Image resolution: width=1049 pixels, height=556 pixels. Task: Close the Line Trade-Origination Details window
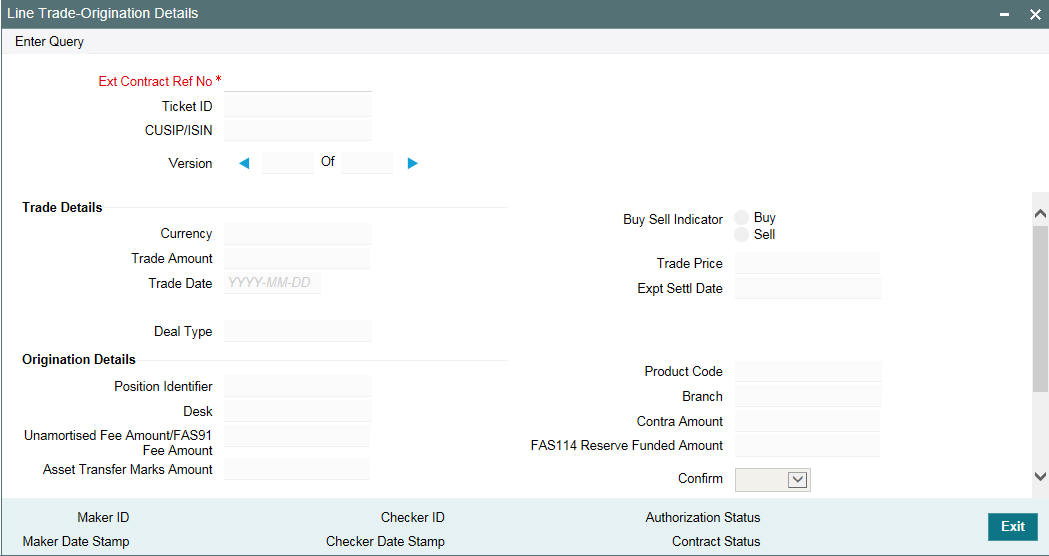(x=1035, y=14)
